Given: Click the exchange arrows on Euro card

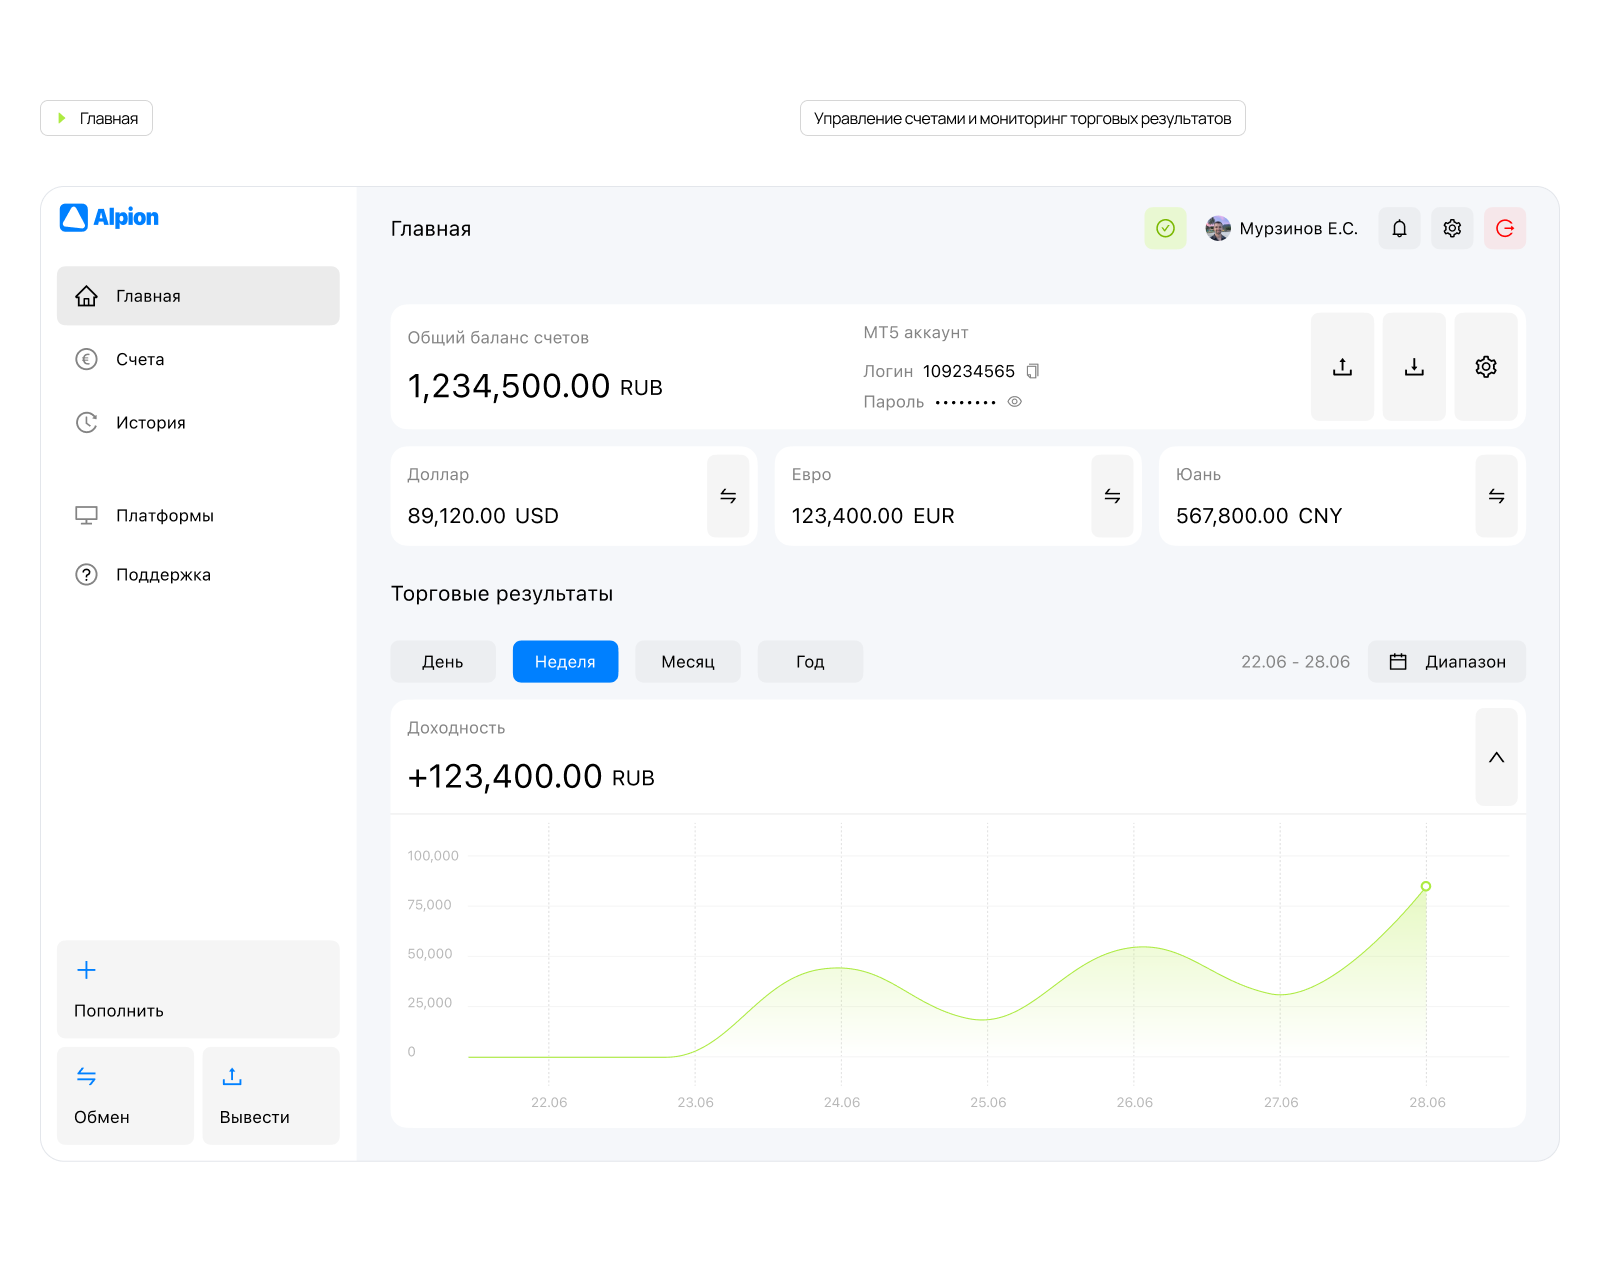Looking at the screenshot, I should point(1112,496).
